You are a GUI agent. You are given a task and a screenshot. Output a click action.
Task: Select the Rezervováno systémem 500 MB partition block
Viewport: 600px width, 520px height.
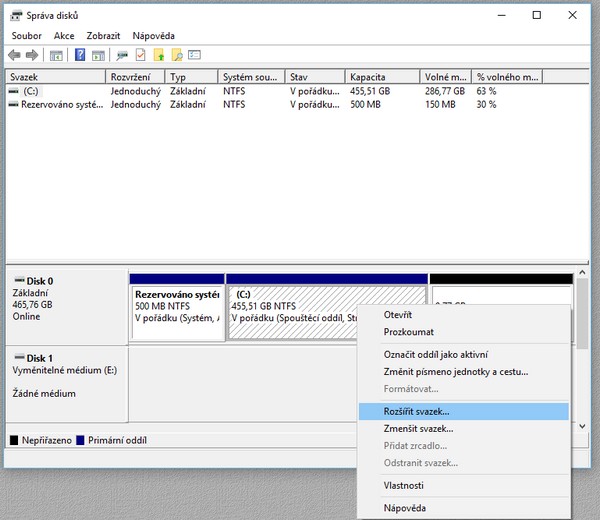tap(177, 312)
